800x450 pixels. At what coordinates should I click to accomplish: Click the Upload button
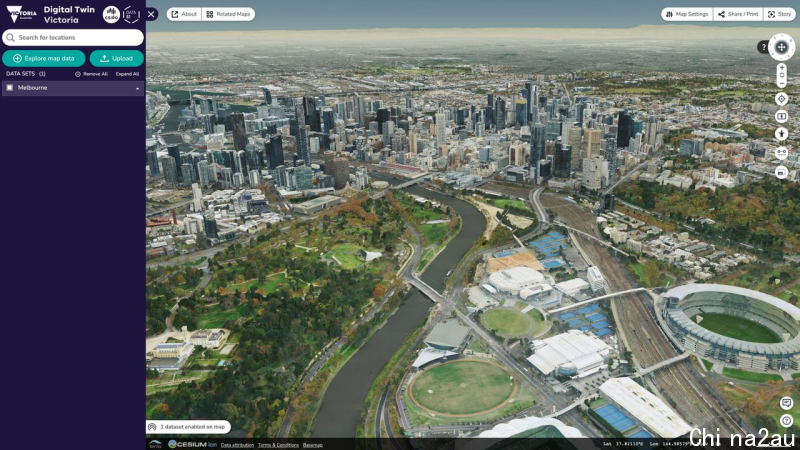coord(116,58)
